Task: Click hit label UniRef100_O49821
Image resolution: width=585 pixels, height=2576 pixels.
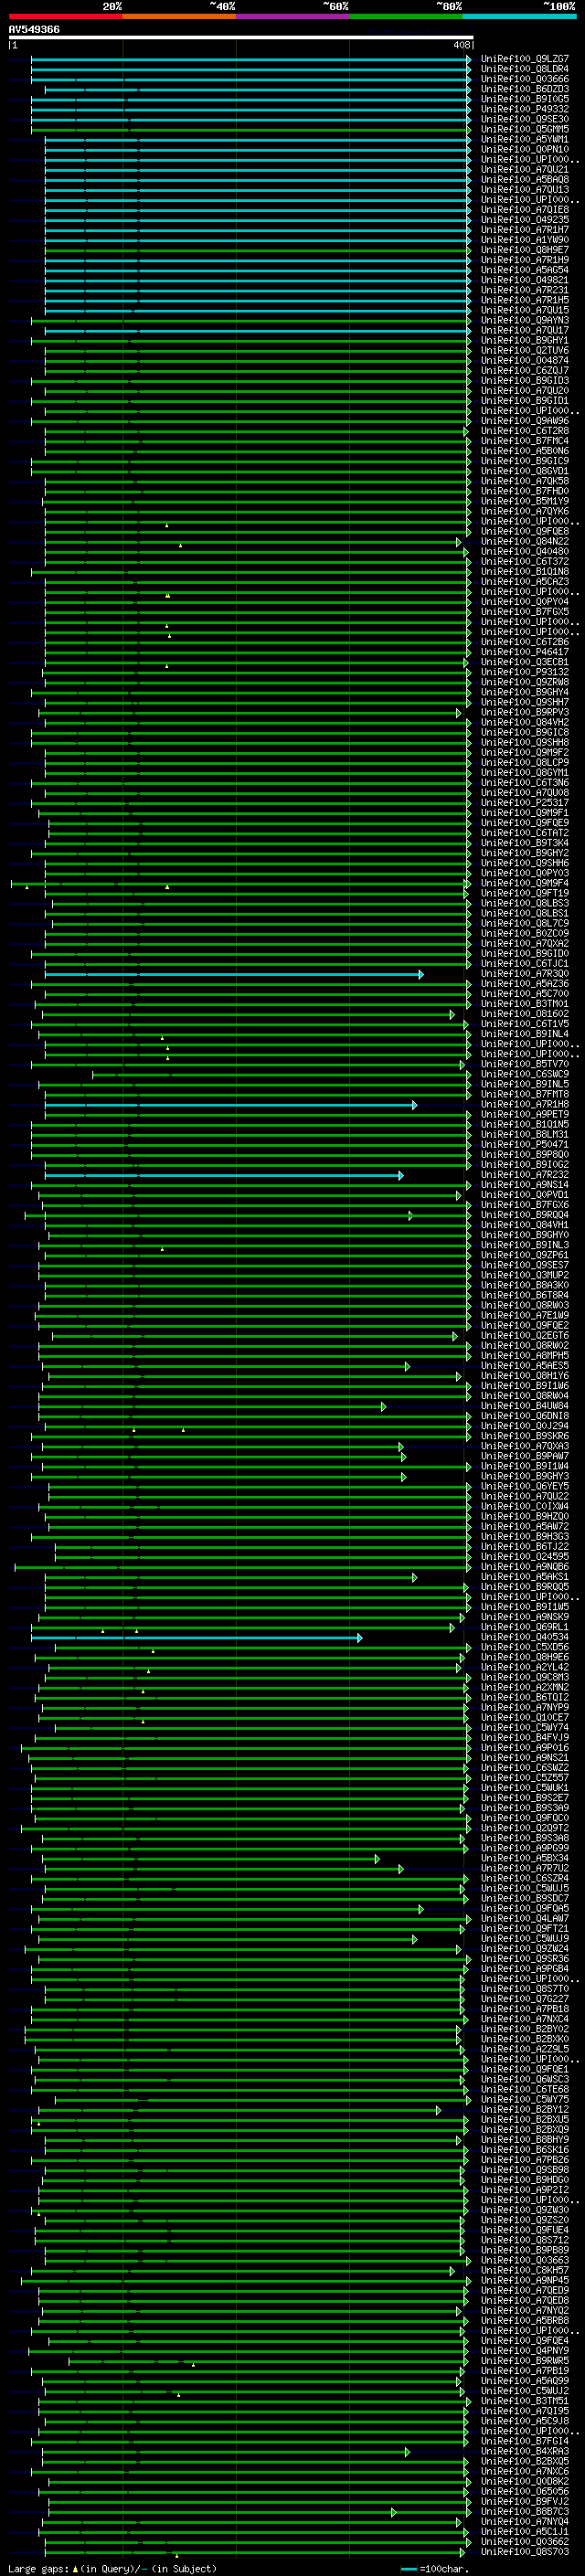Action: (525, 280)
